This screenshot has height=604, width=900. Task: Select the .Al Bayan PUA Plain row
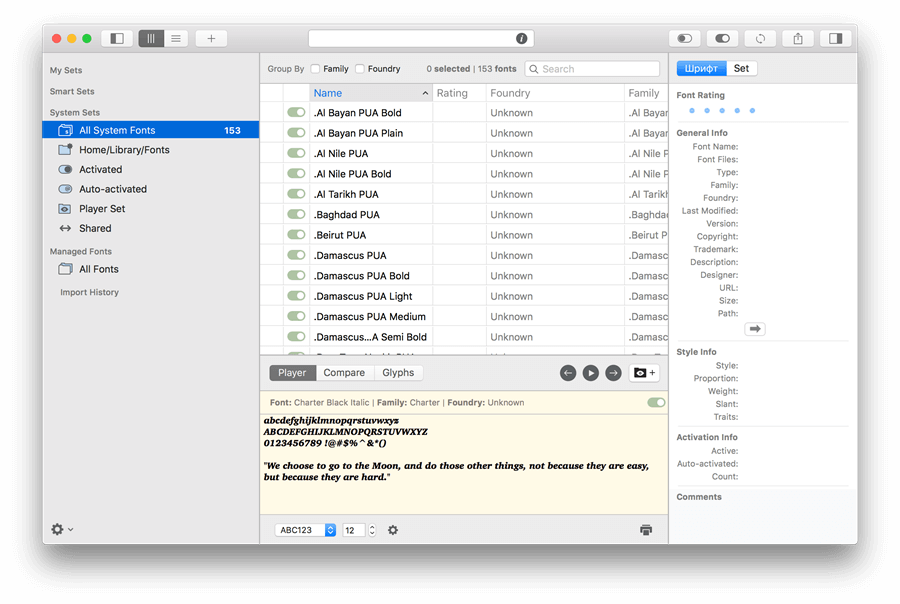pyautogui.click(x=464, y=133)
